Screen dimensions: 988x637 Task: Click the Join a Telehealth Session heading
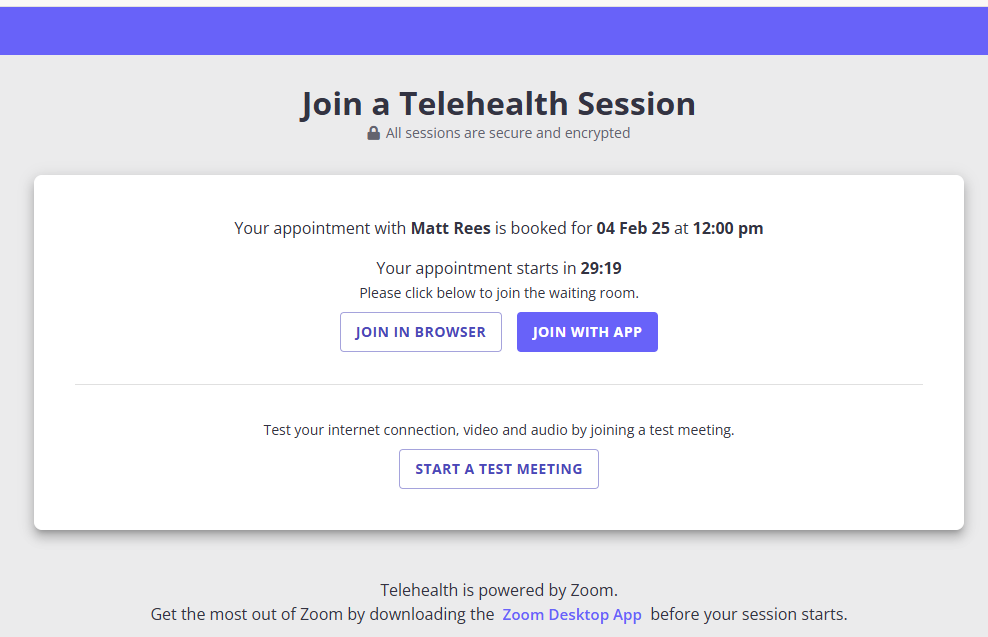(498, 103)
